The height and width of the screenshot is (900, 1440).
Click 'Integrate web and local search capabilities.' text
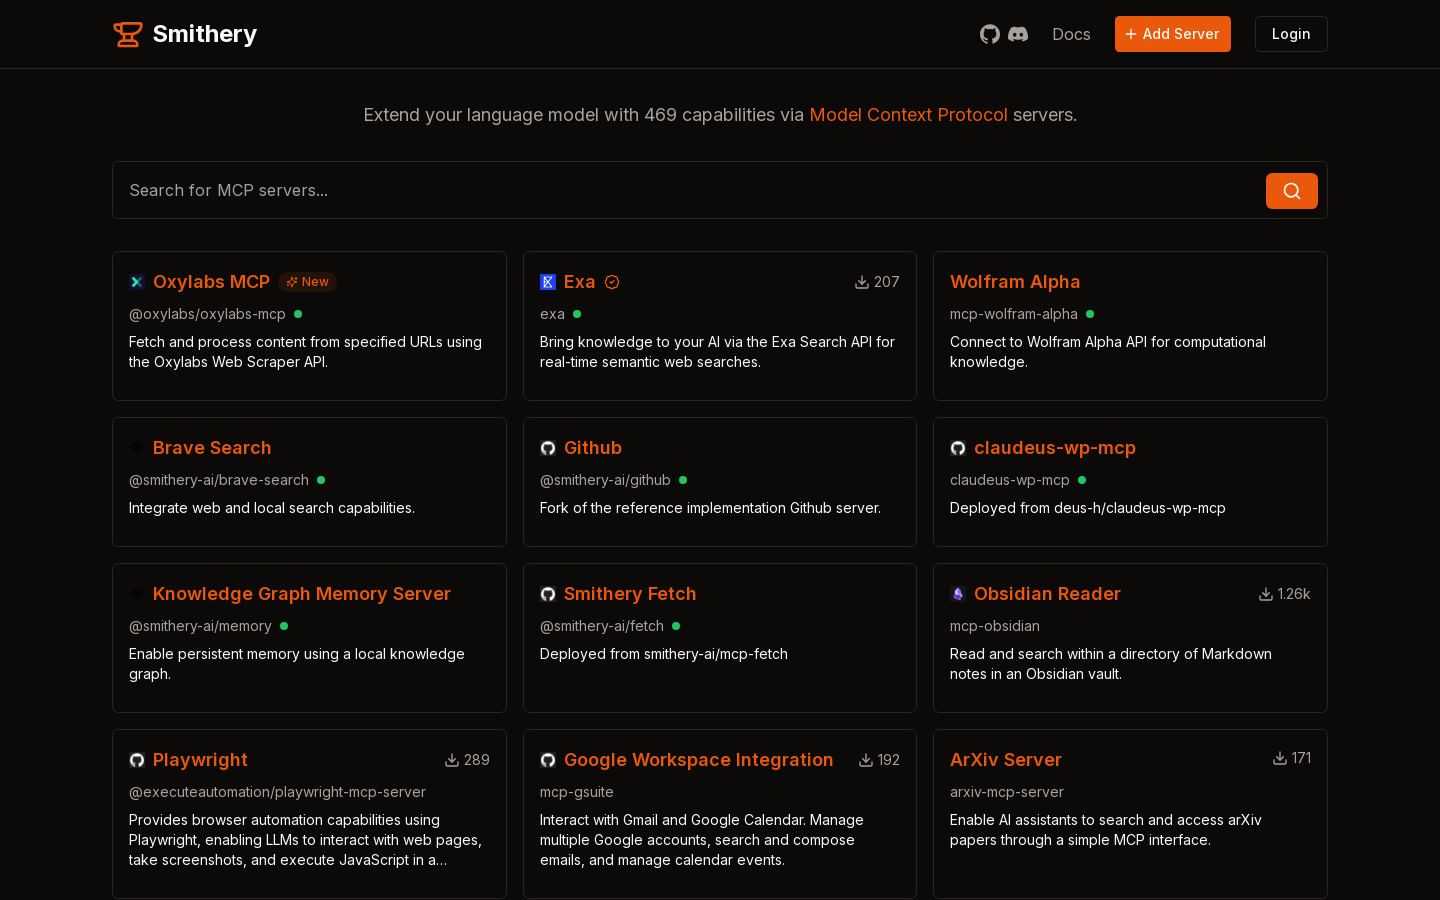(272, 508)
